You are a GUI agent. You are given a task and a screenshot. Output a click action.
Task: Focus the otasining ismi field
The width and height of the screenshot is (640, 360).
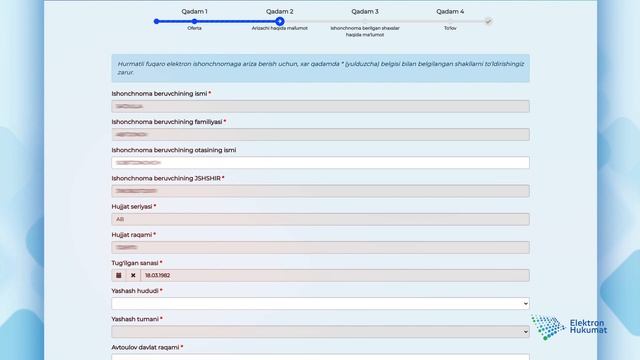320,162
